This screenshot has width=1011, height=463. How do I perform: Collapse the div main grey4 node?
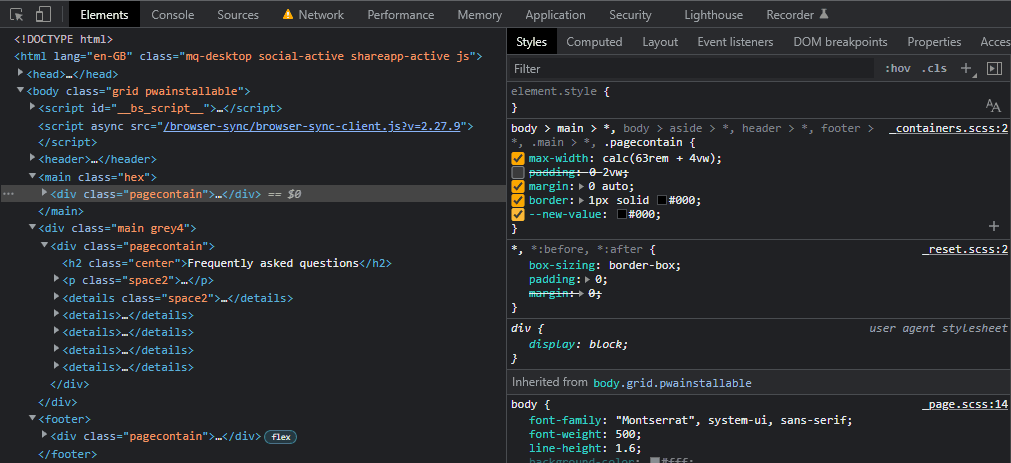[33, 228]
